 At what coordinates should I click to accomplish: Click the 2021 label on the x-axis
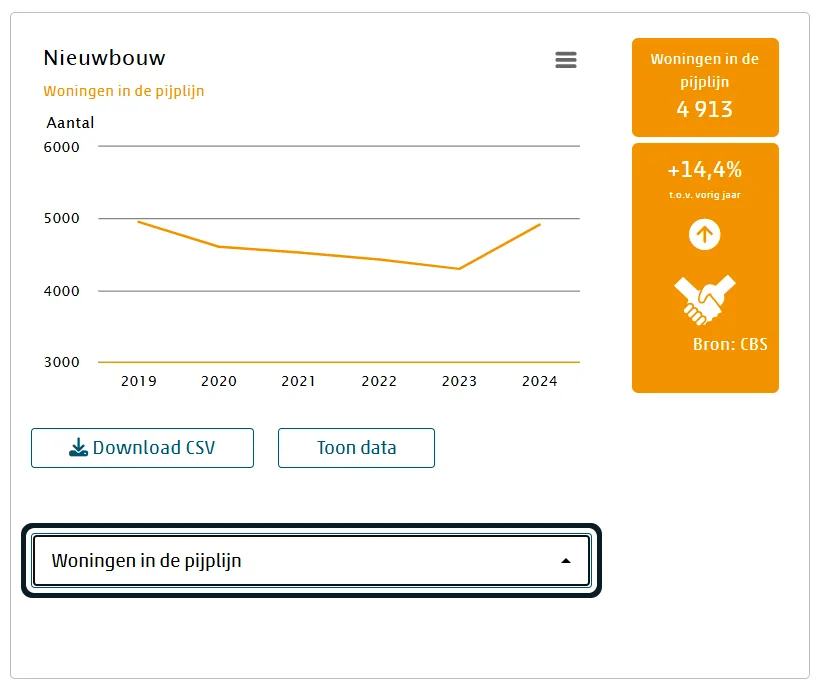coord(299,381)
